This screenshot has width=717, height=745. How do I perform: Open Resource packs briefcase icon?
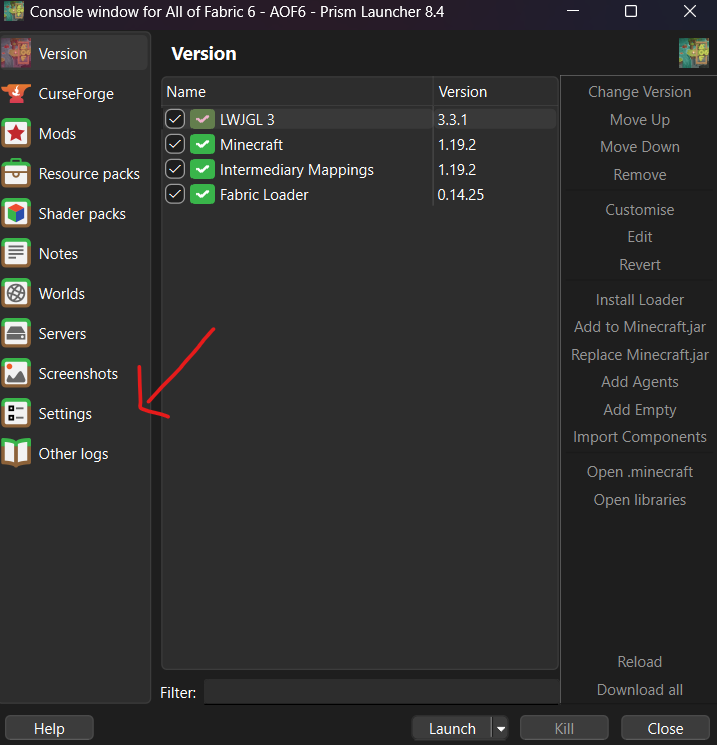pyautogui.click(x=17, y=174)
